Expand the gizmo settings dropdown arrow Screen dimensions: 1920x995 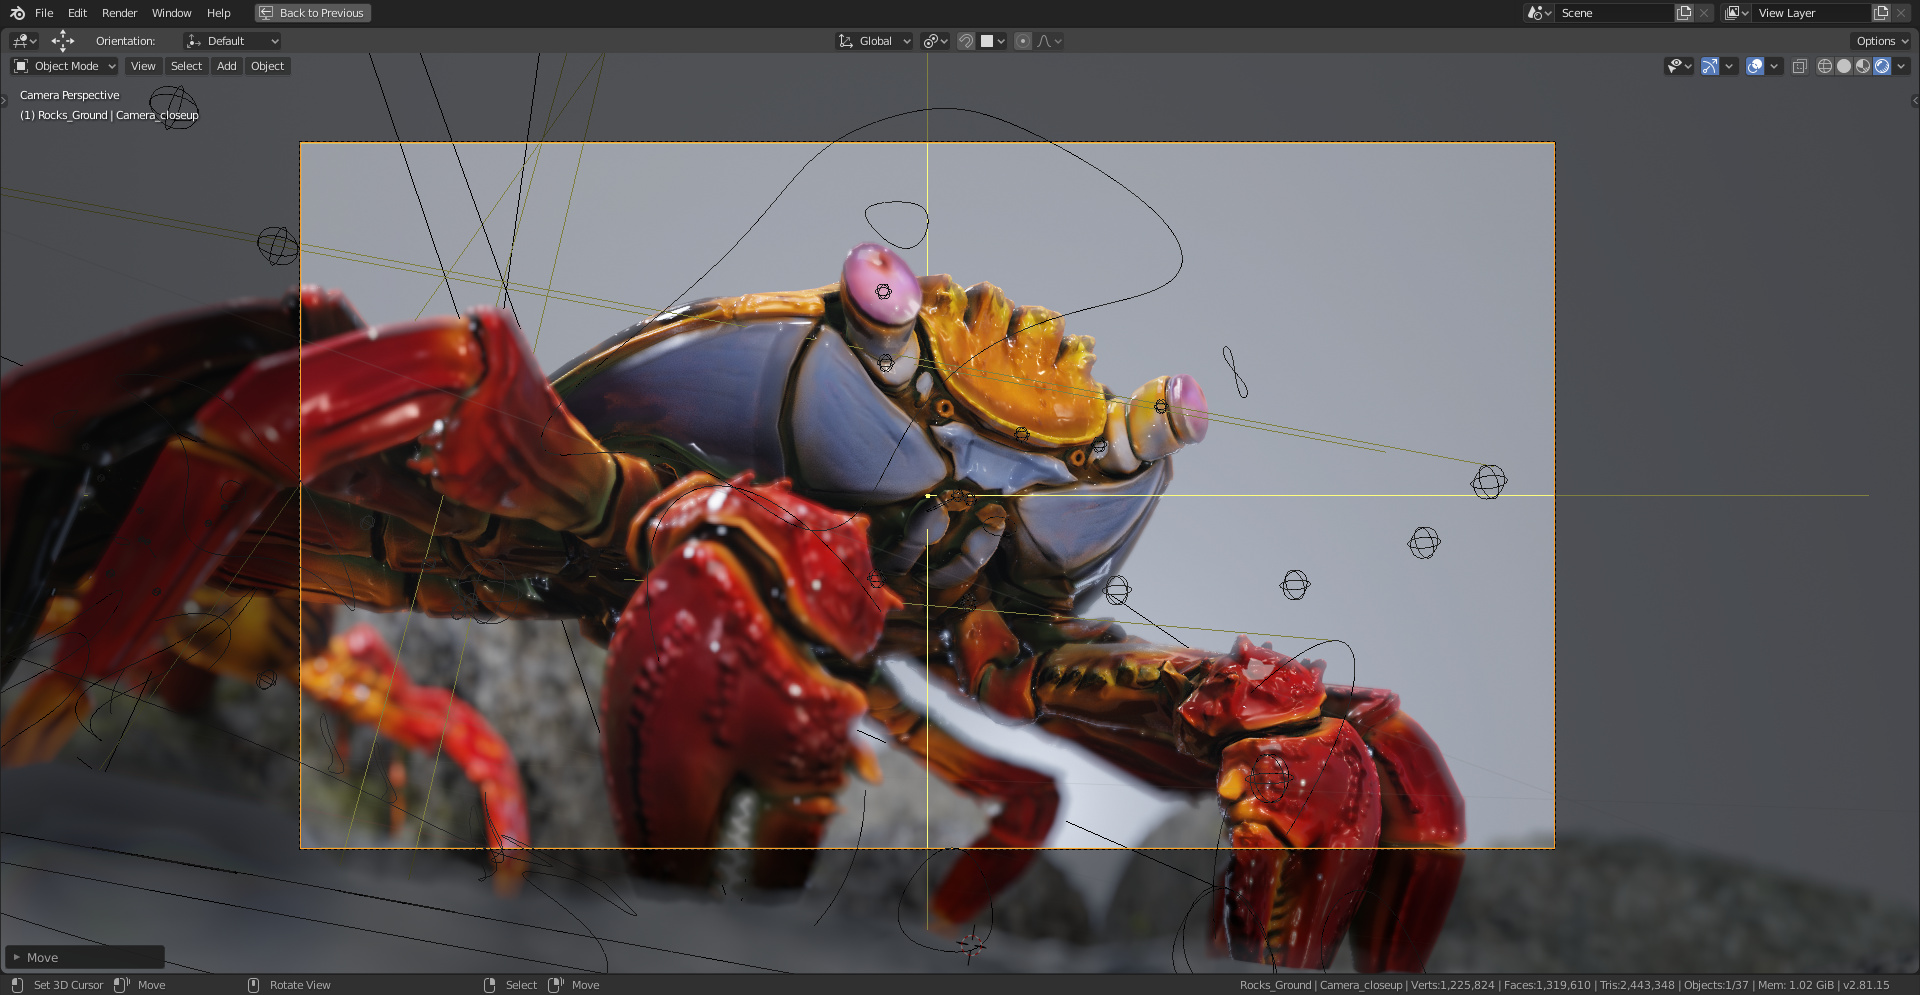pyautogui.click(x=1729, y=66)
